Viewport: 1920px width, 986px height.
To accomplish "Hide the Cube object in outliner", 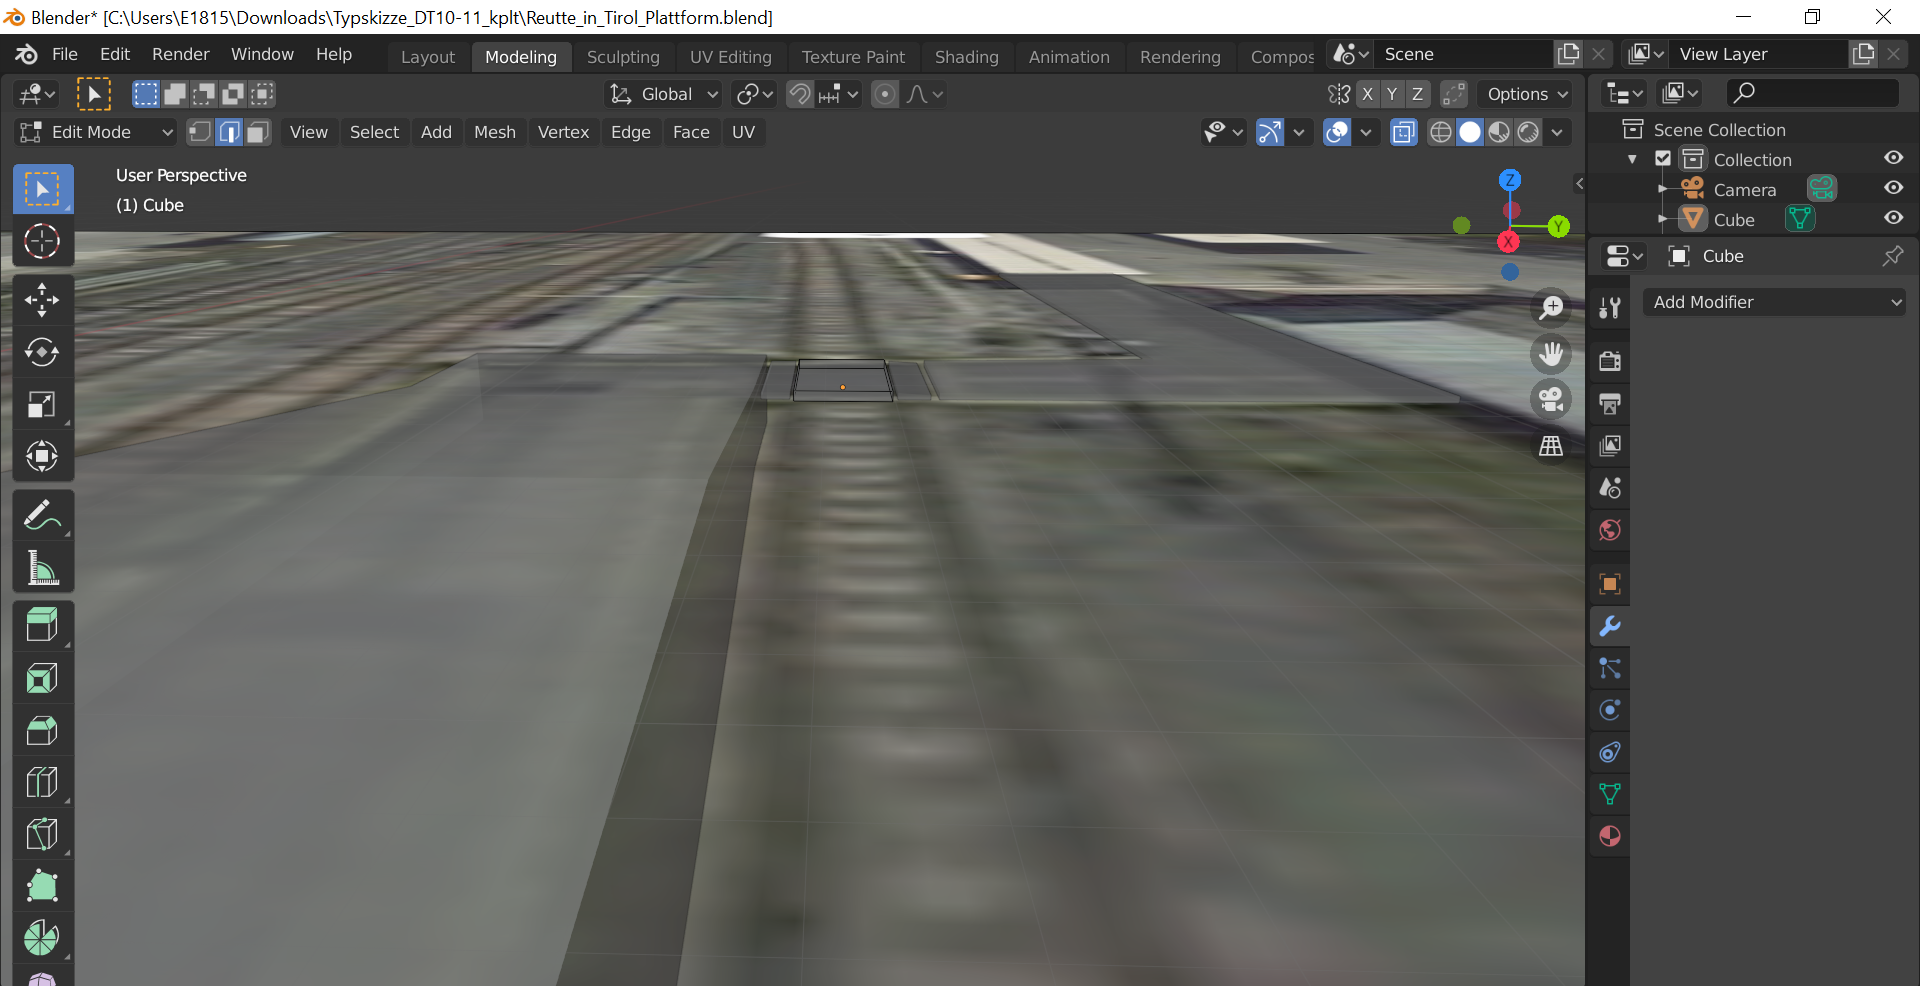I will click(1893, 218).
